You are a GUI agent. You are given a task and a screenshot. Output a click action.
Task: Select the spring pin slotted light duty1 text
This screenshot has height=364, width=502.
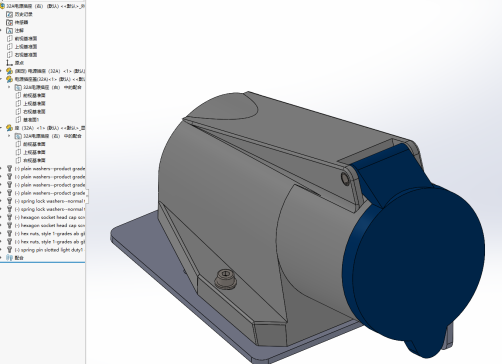pos(49,250)
